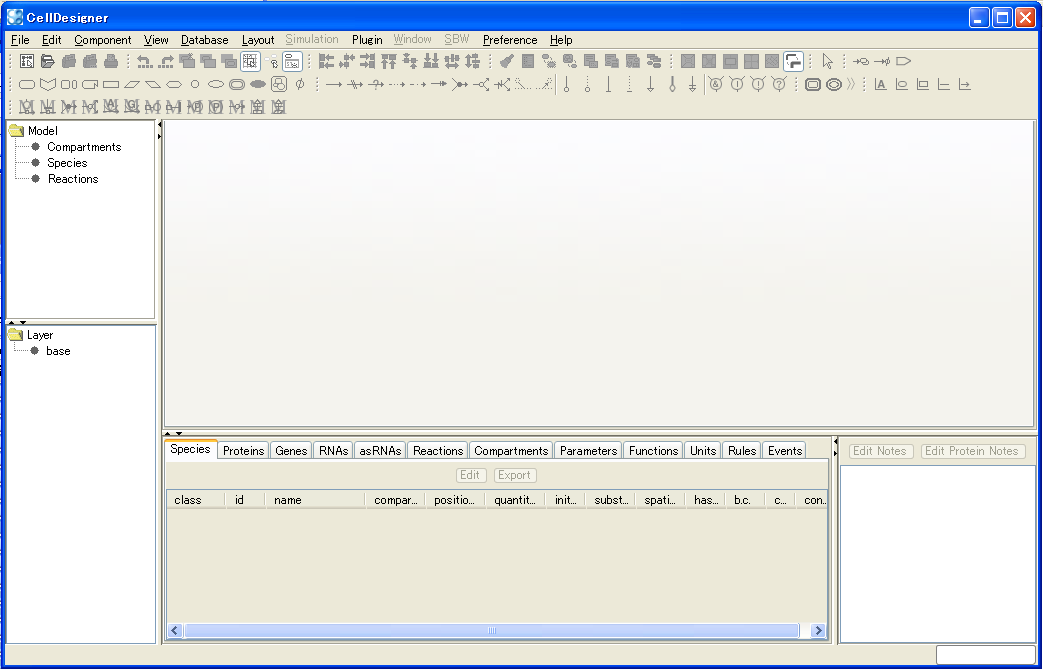Open the Preference menu

pos(510,40)
